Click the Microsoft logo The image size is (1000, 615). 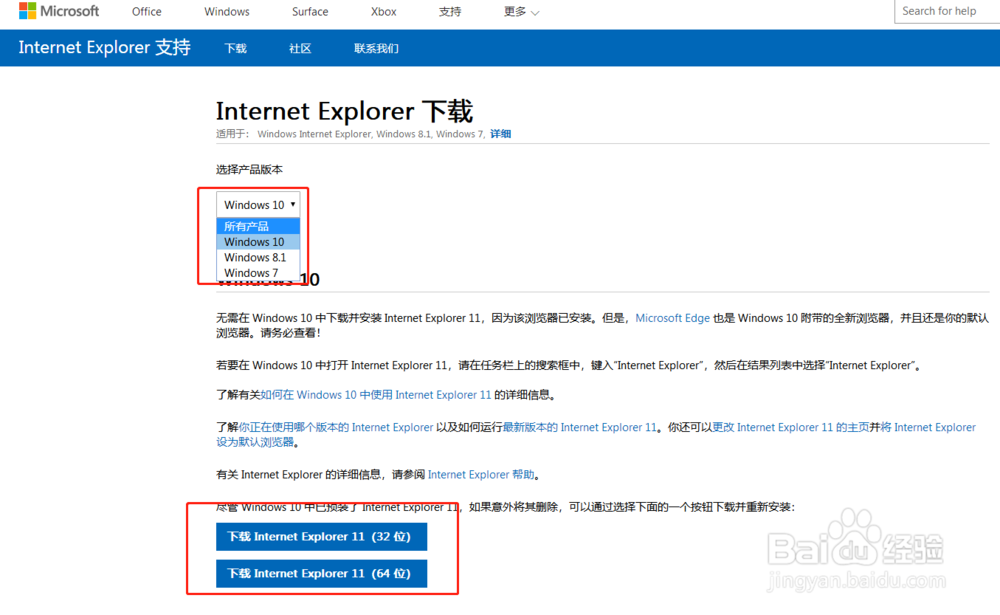click(59, 11)
